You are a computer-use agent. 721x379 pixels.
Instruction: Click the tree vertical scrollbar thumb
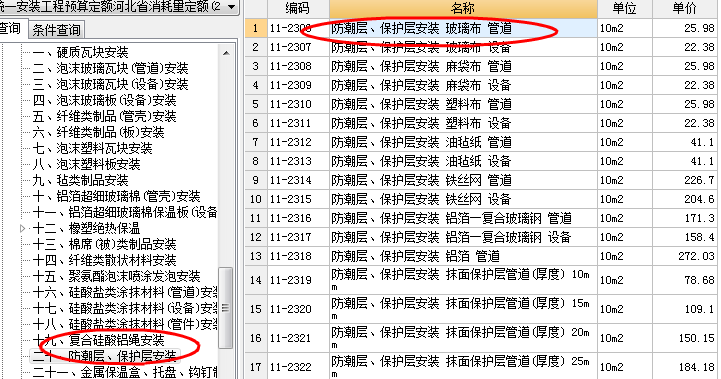pos(225,308)
